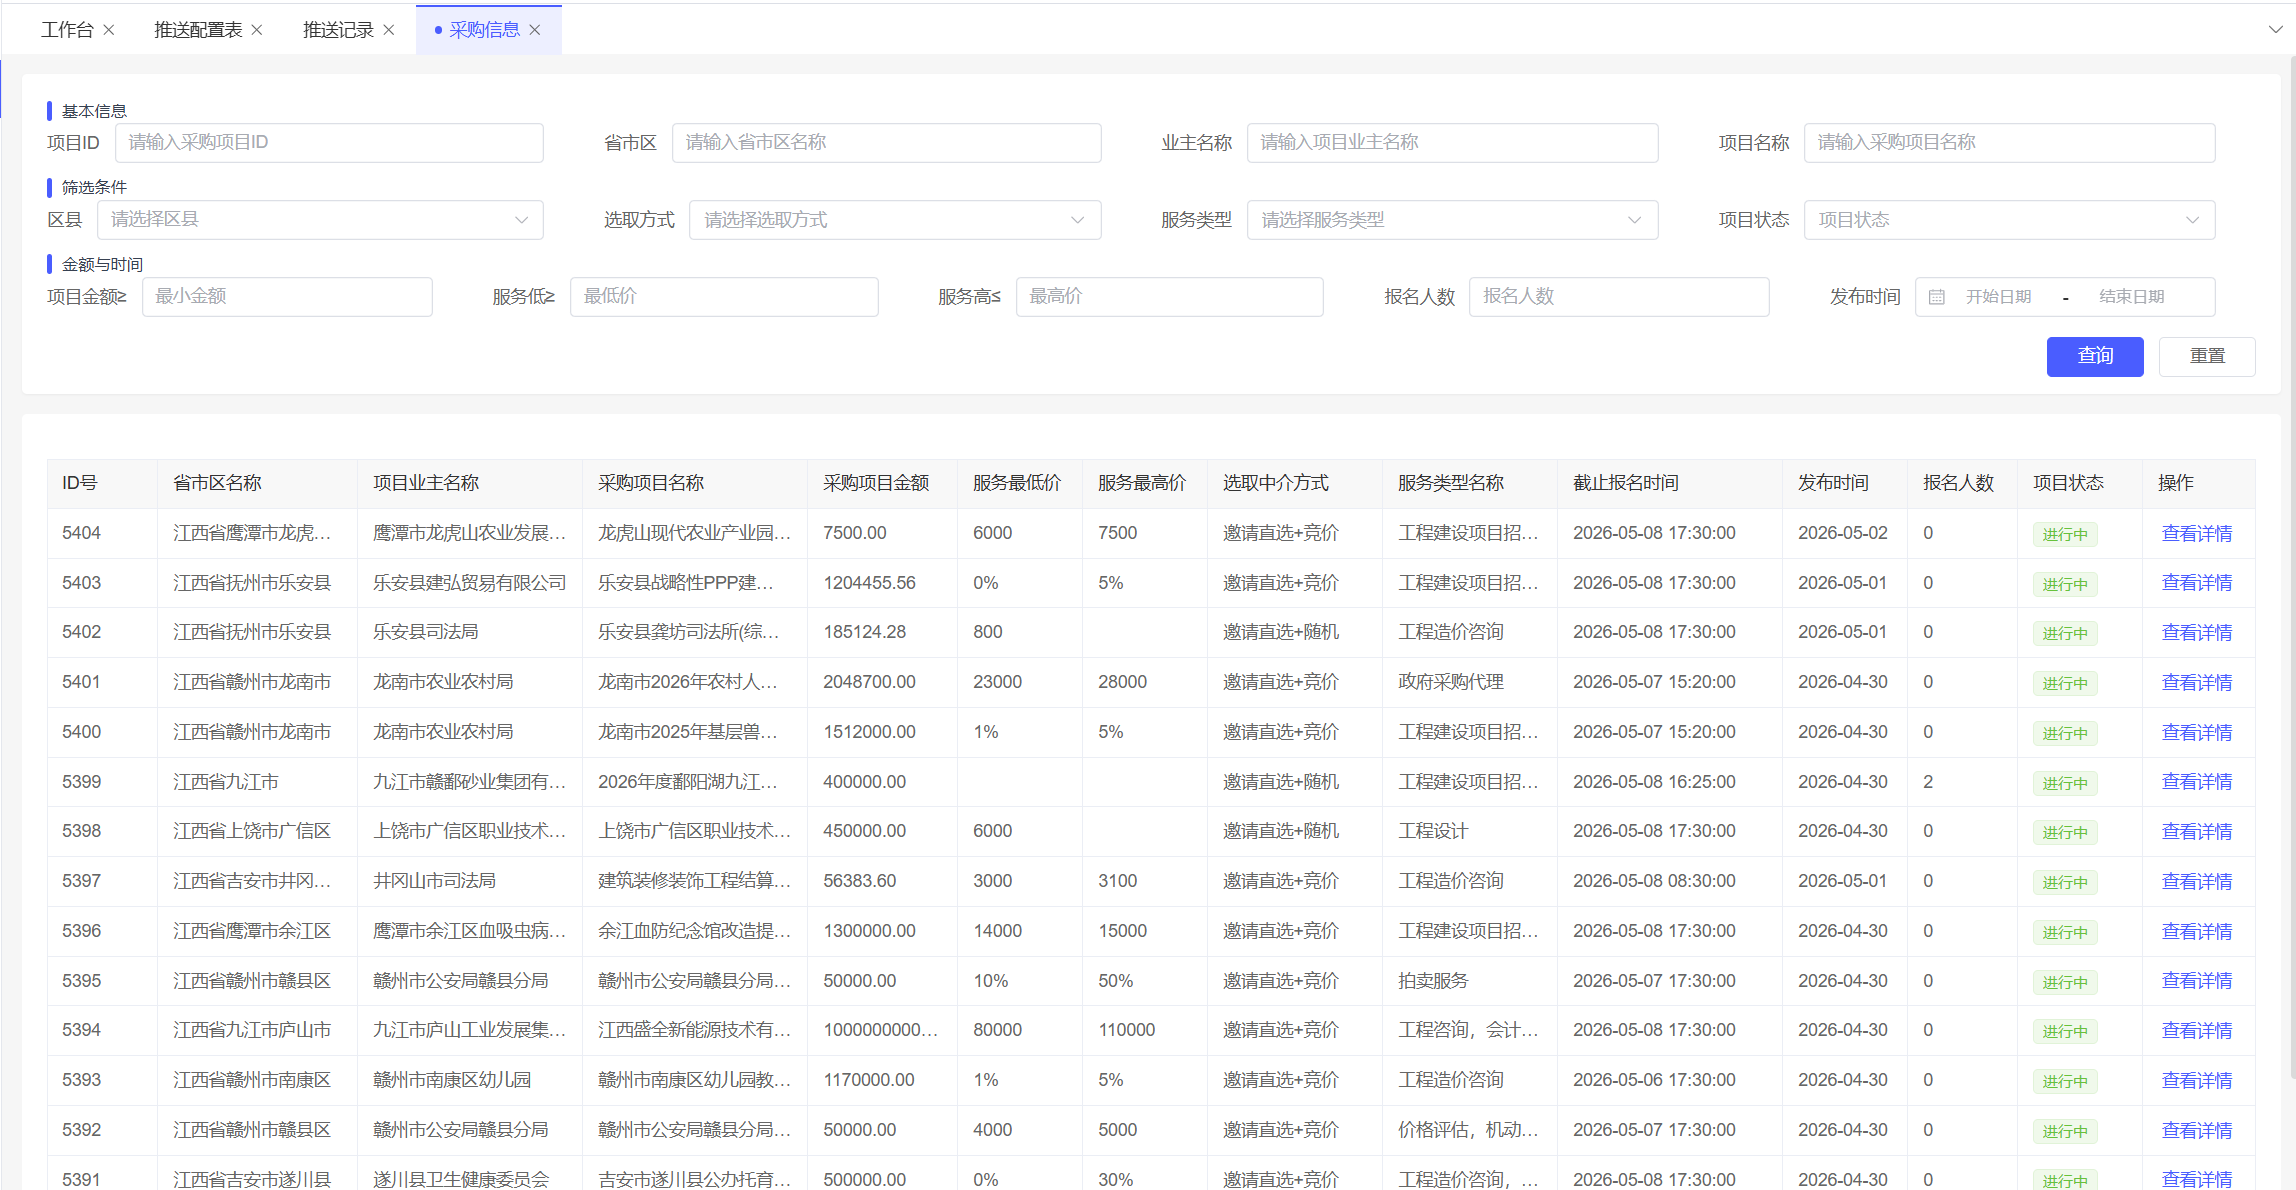Open 查看详情 for row 5404

tap(2197, 534)
